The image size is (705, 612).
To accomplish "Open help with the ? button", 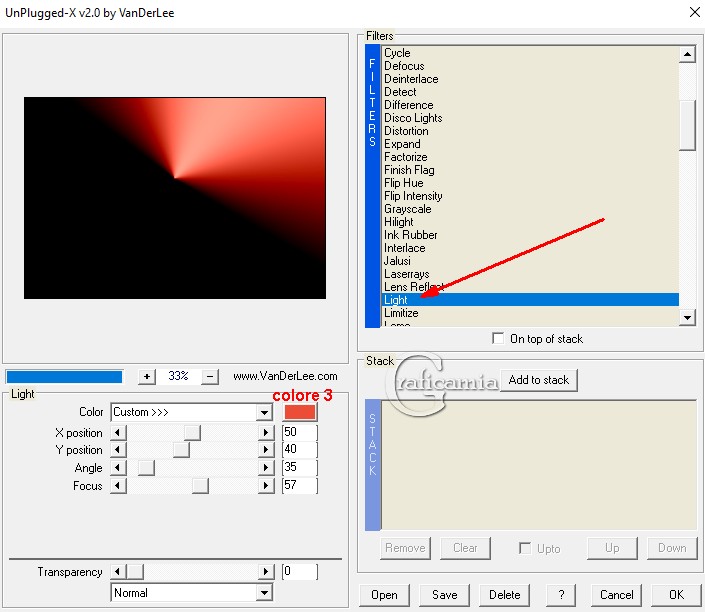I will [561, 595].
